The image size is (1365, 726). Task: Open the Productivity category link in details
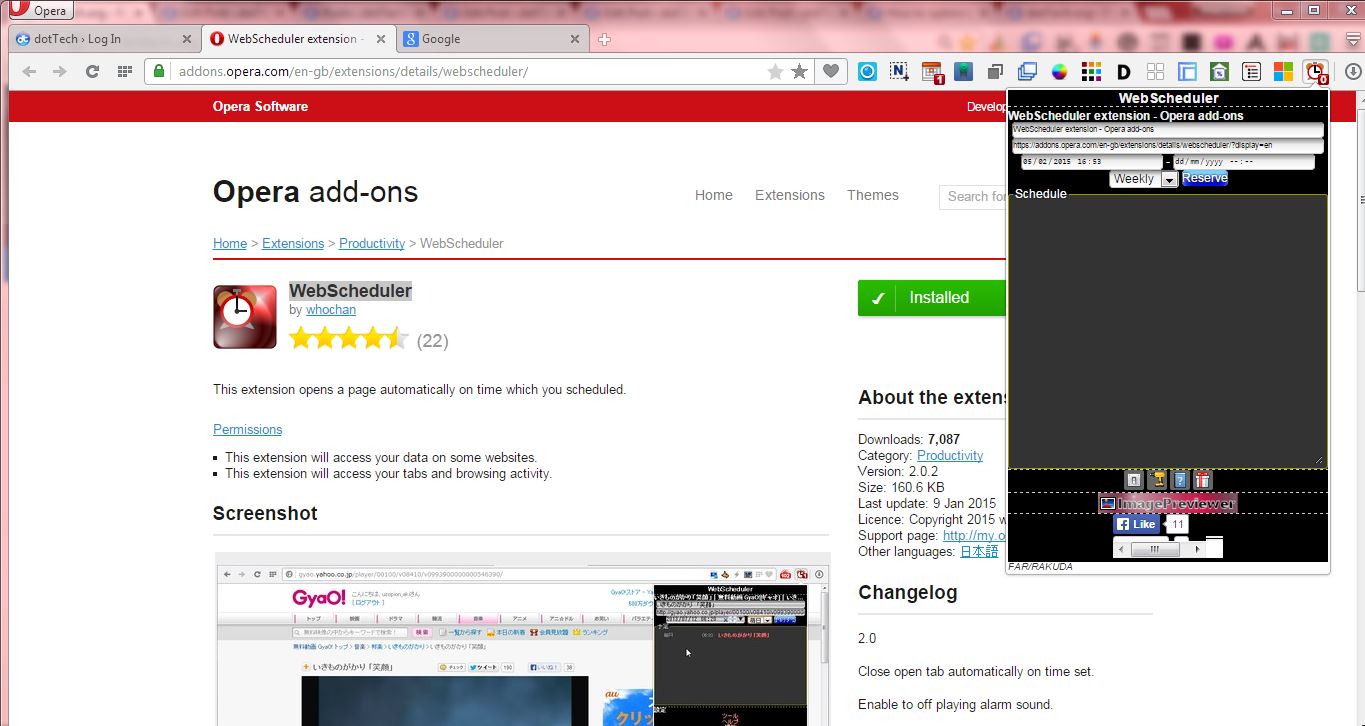coord(950,455)
